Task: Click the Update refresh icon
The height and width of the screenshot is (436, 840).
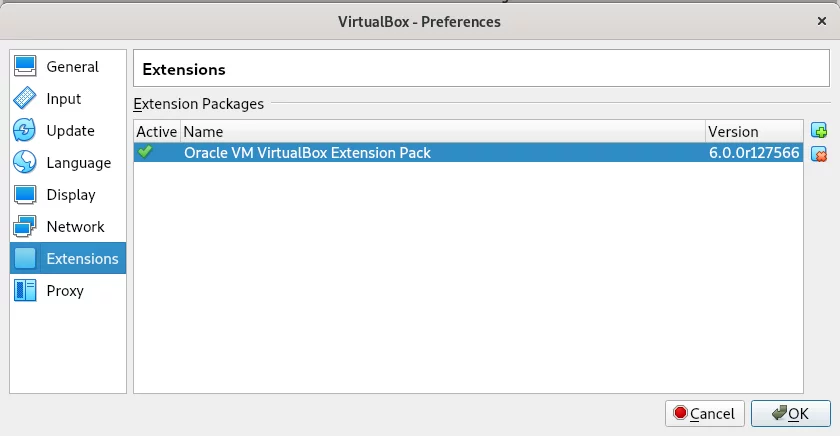Action: pos(25,130)
